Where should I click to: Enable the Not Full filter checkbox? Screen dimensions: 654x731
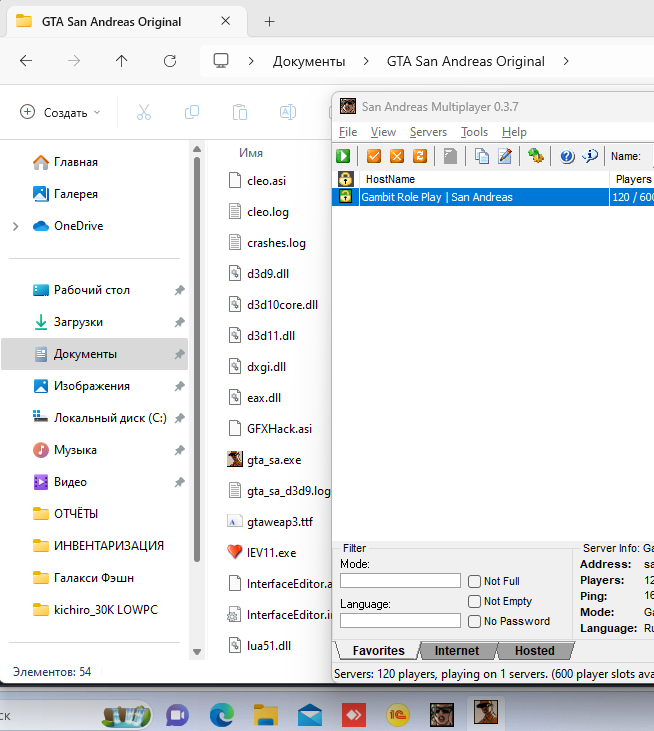[475, 581]
